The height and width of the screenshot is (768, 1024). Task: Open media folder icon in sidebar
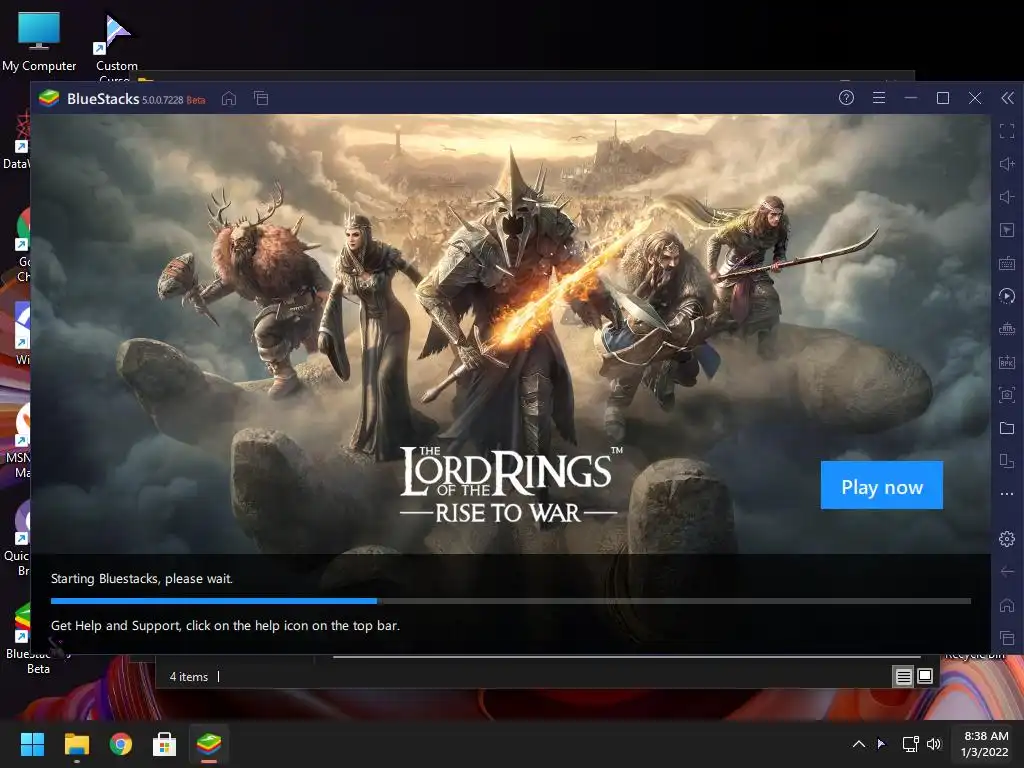coord(1007,428)
